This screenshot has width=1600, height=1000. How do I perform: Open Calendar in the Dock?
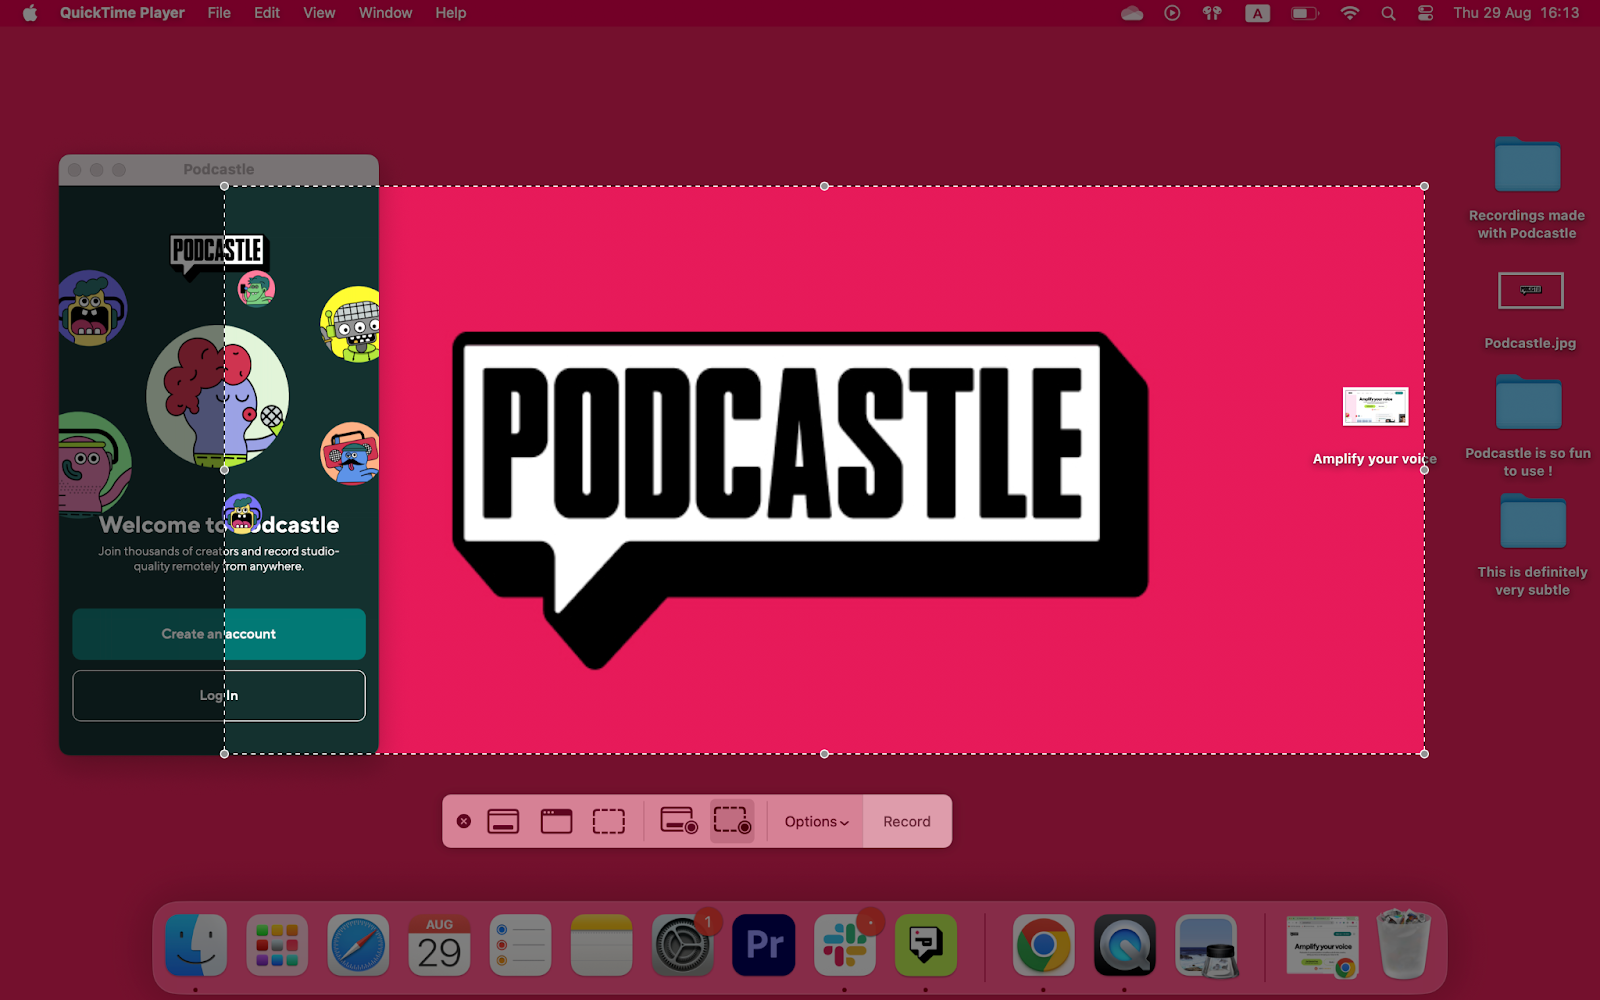coord(439,945)
